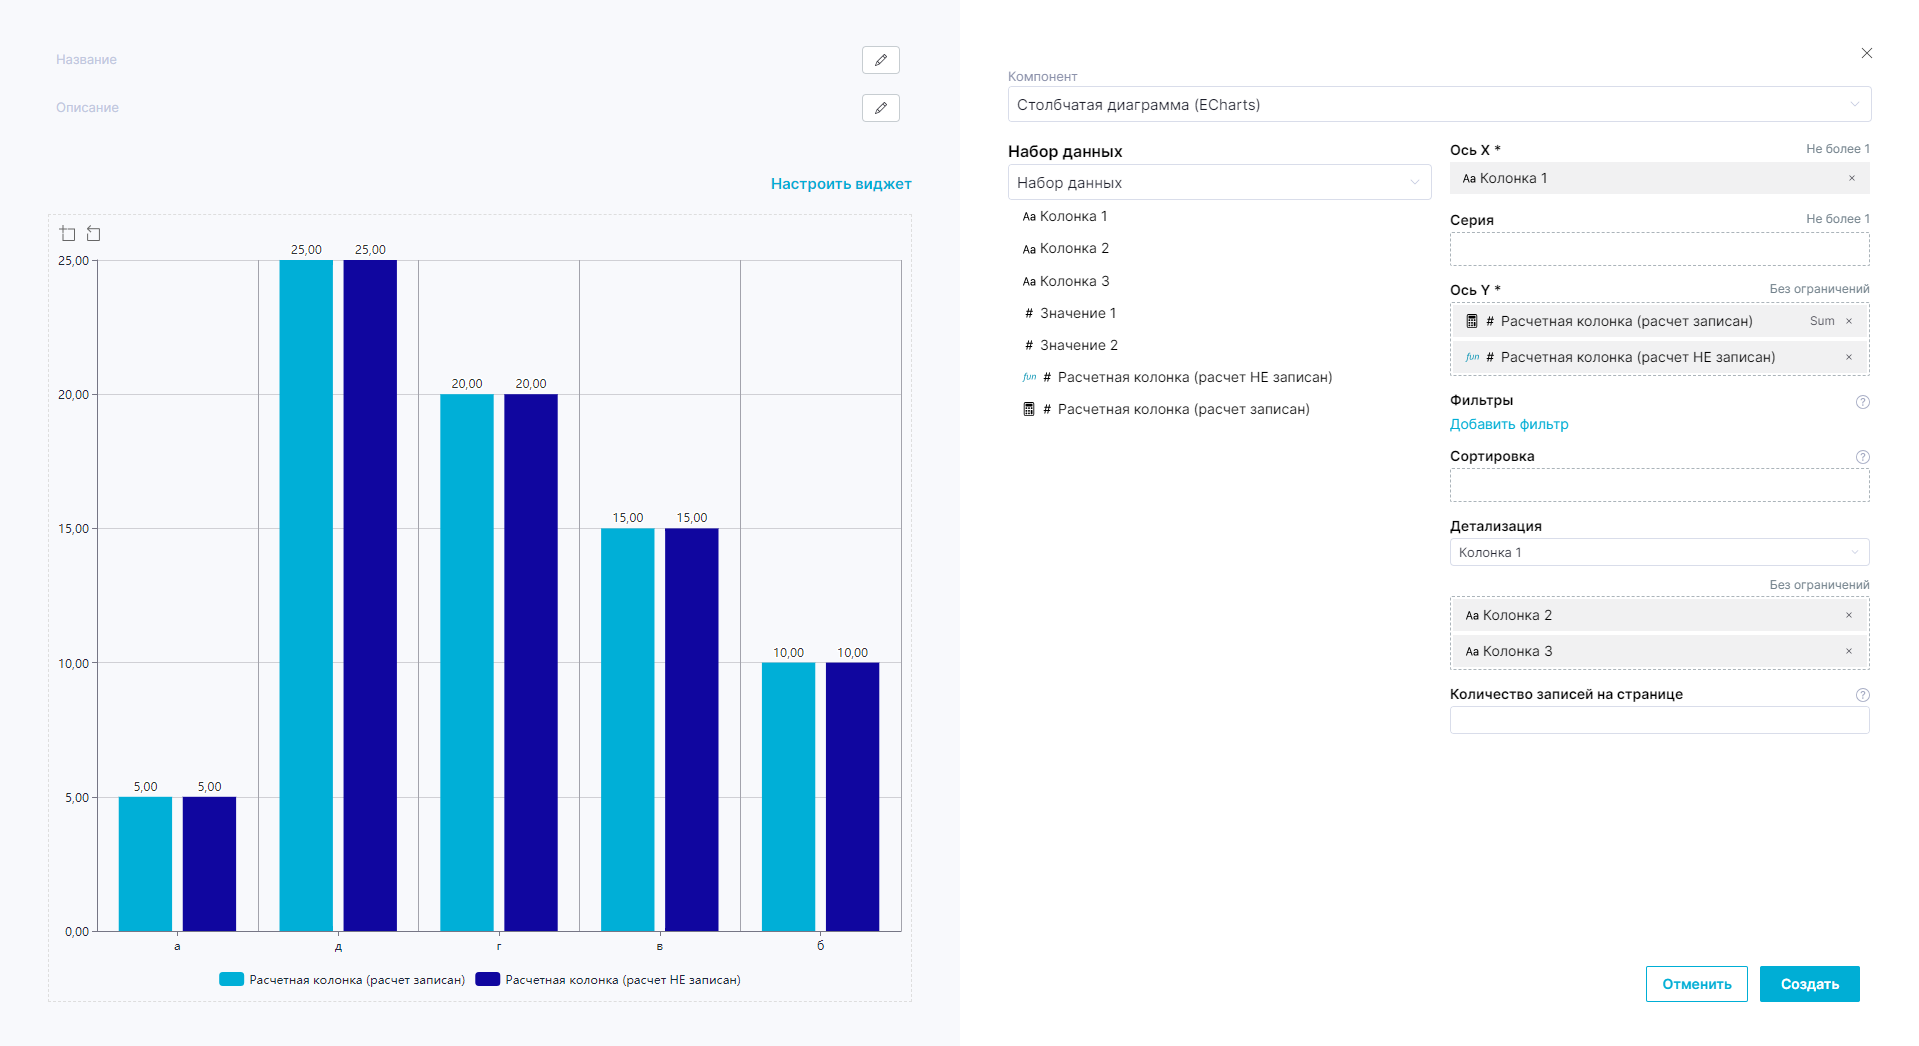
Task: Remove Колонка 2 from Детализация list
Action: tap(1848, 616)
